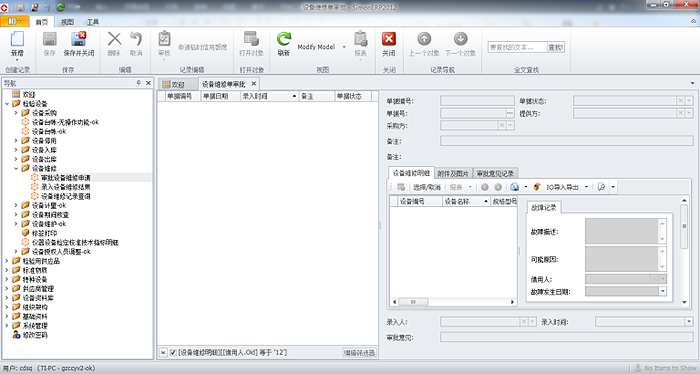The height and width of the screenshot is (374, 700).
Task: Click the 下一个对象 next object arrow
Action: click(460, 39)
